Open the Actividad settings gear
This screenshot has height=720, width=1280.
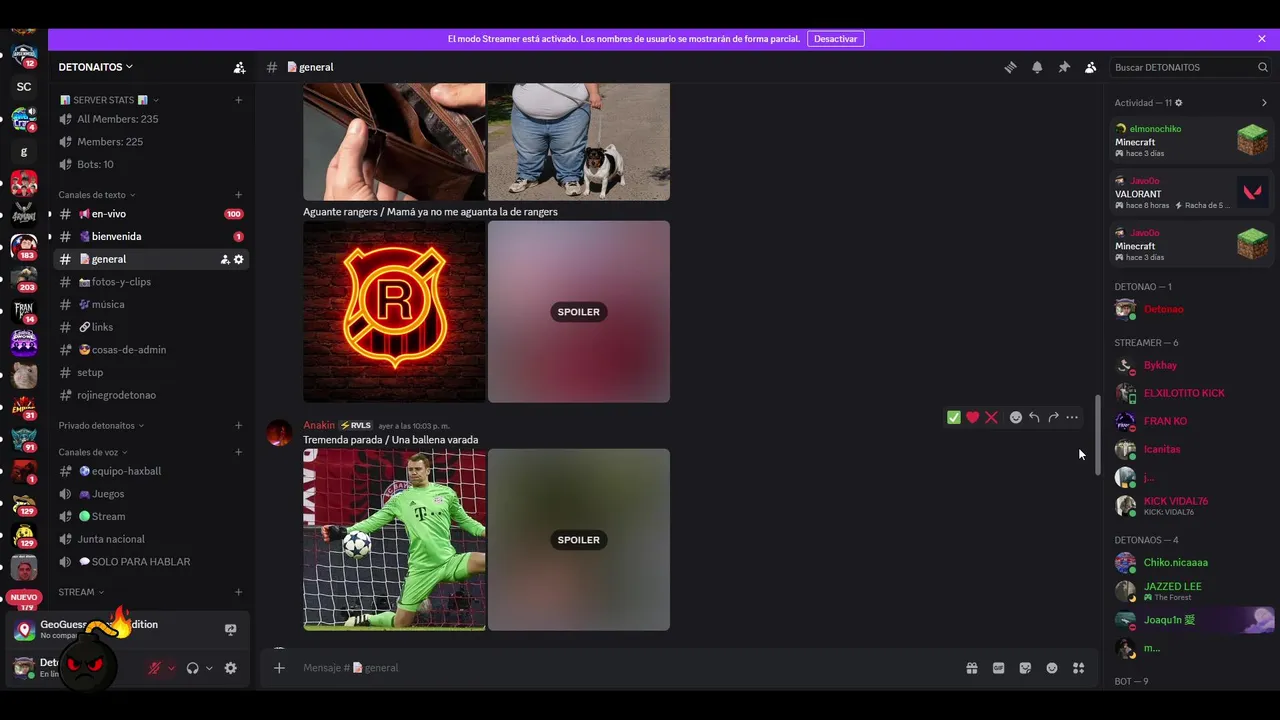click(1179, 103)
